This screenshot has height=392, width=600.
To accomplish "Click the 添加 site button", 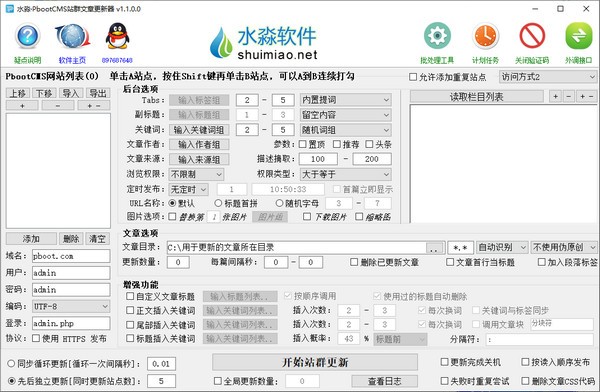I will coord(31,239).
